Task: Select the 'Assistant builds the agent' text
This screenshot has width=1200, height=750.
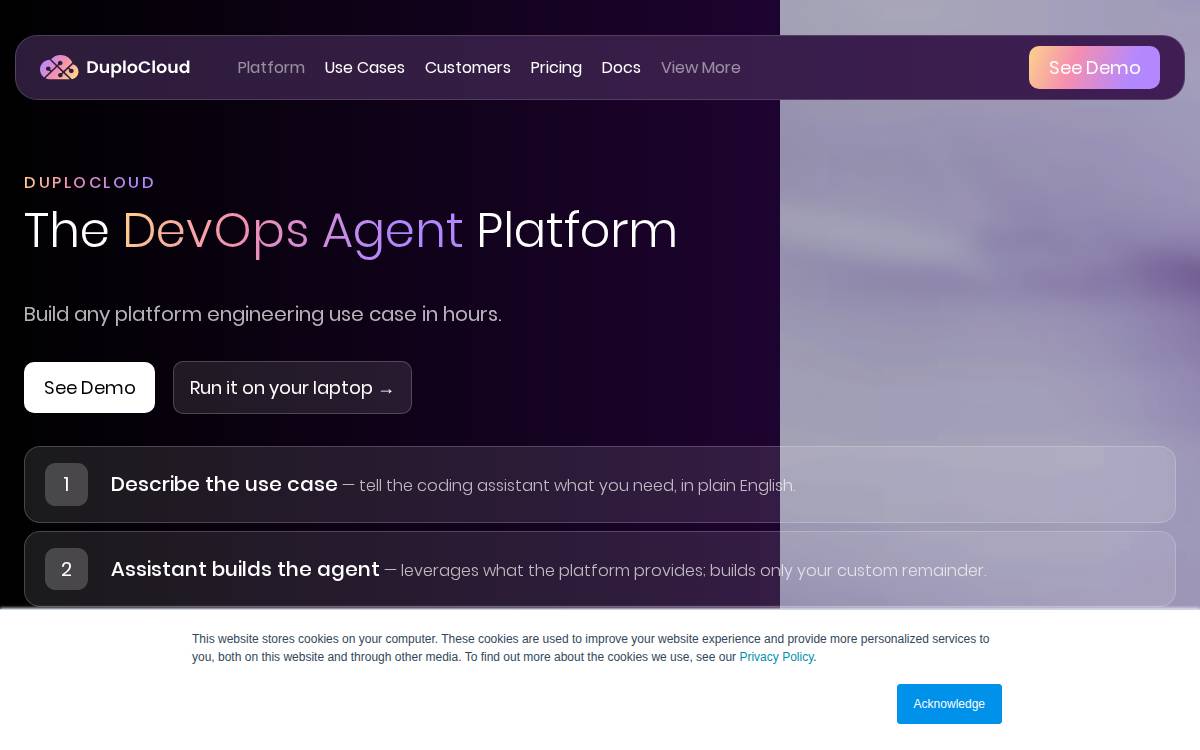Action: [245, 569]
